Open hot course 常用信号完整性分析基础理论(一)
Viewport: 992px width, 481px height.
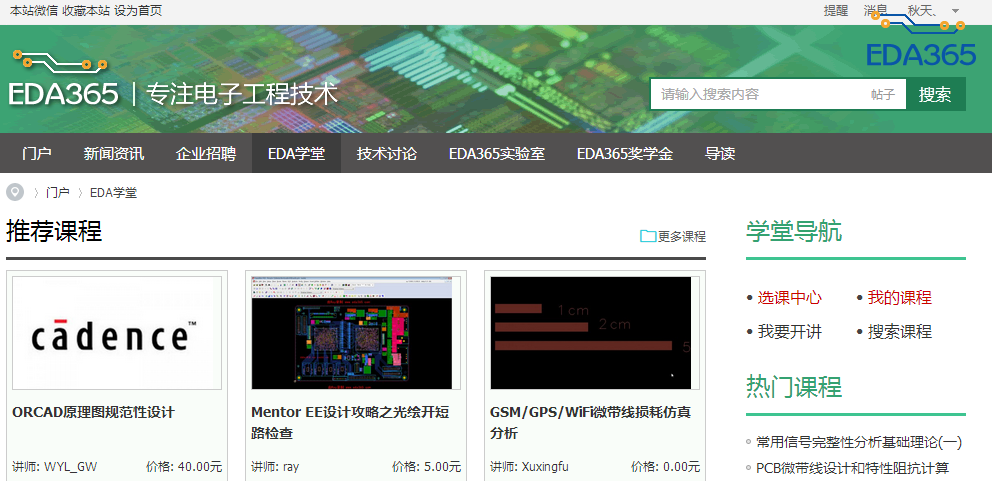pos(859,442)
